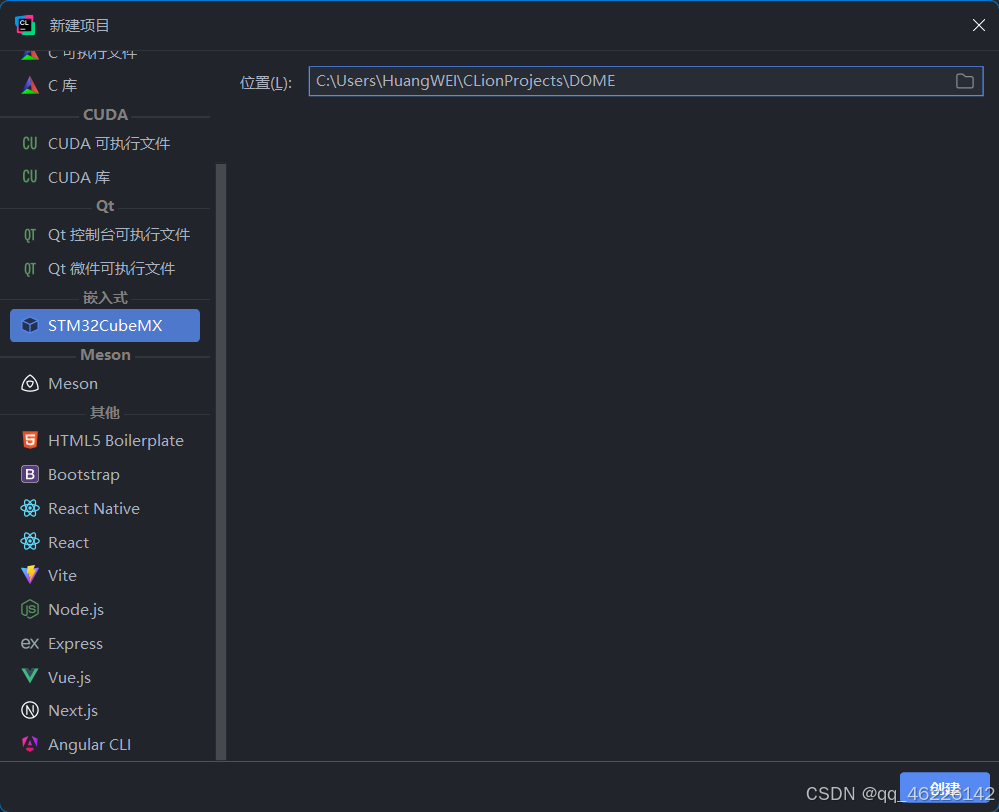Click the Meson logo icon
999x812 pixels.
pyautogui.click(x=30, y=384)
